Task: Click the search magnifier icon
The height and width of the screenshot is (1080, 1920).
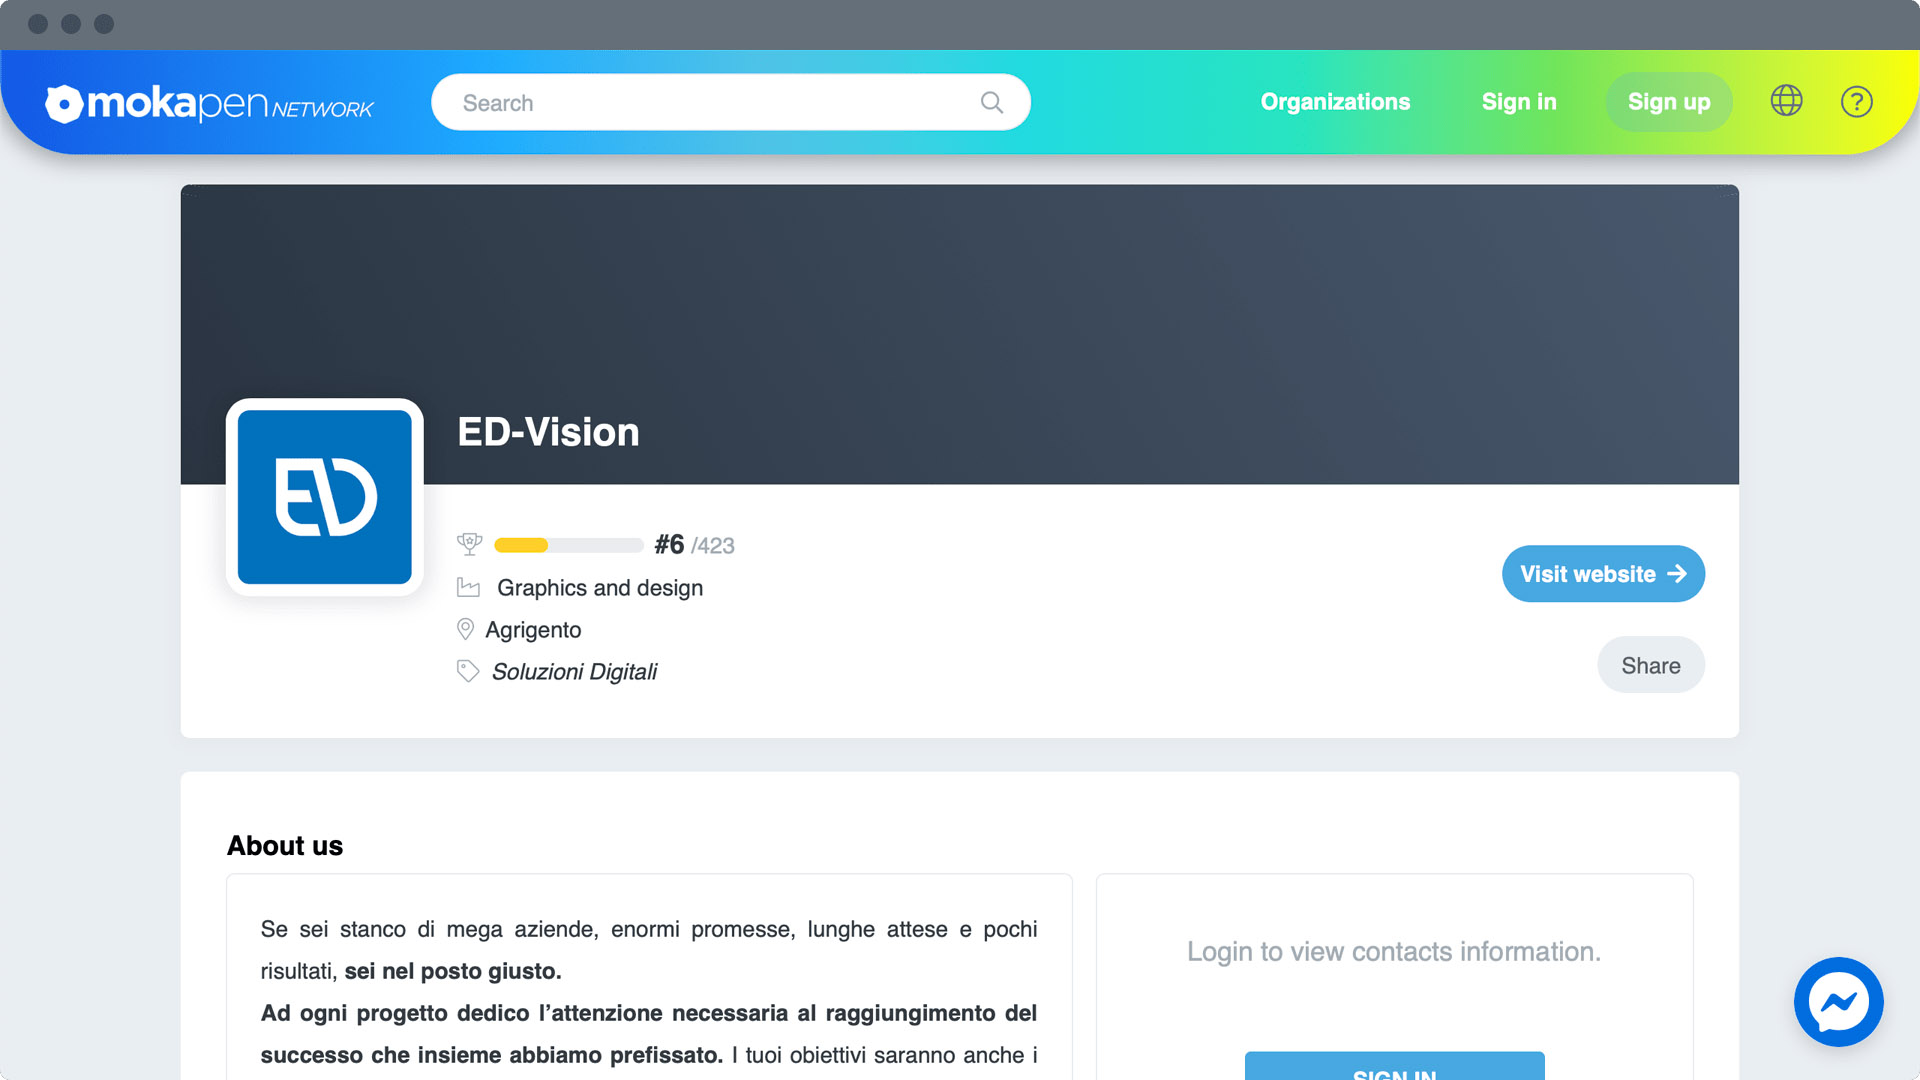Action: pos(991,102)
